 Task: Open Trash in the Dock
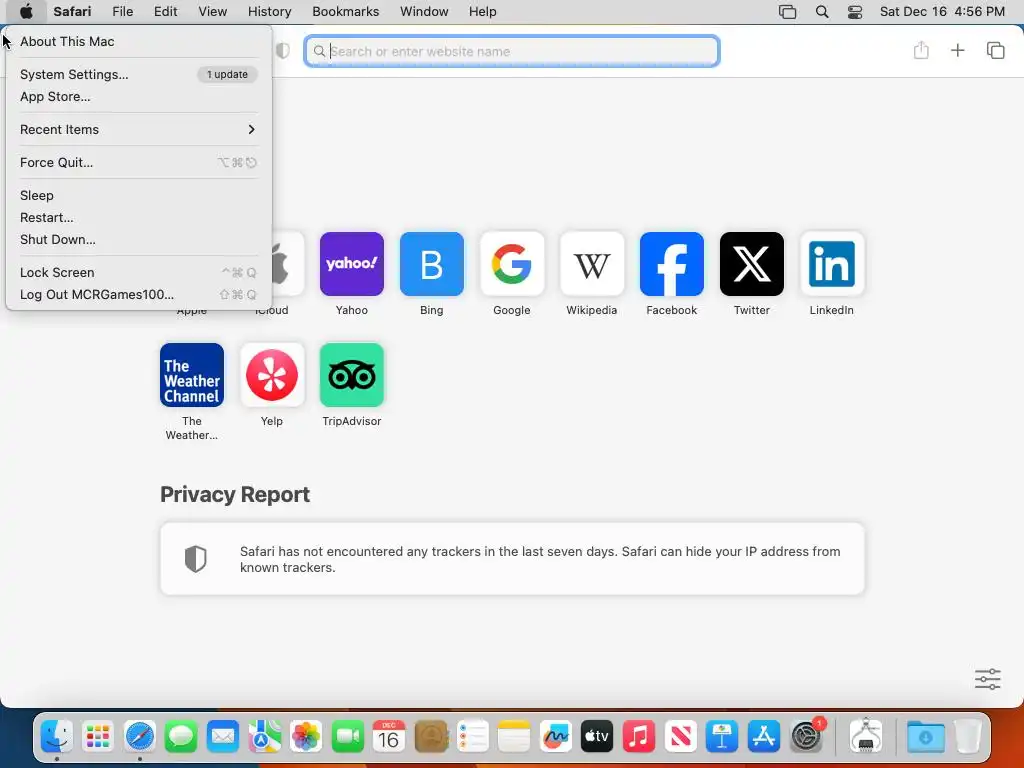pos(967,737)
